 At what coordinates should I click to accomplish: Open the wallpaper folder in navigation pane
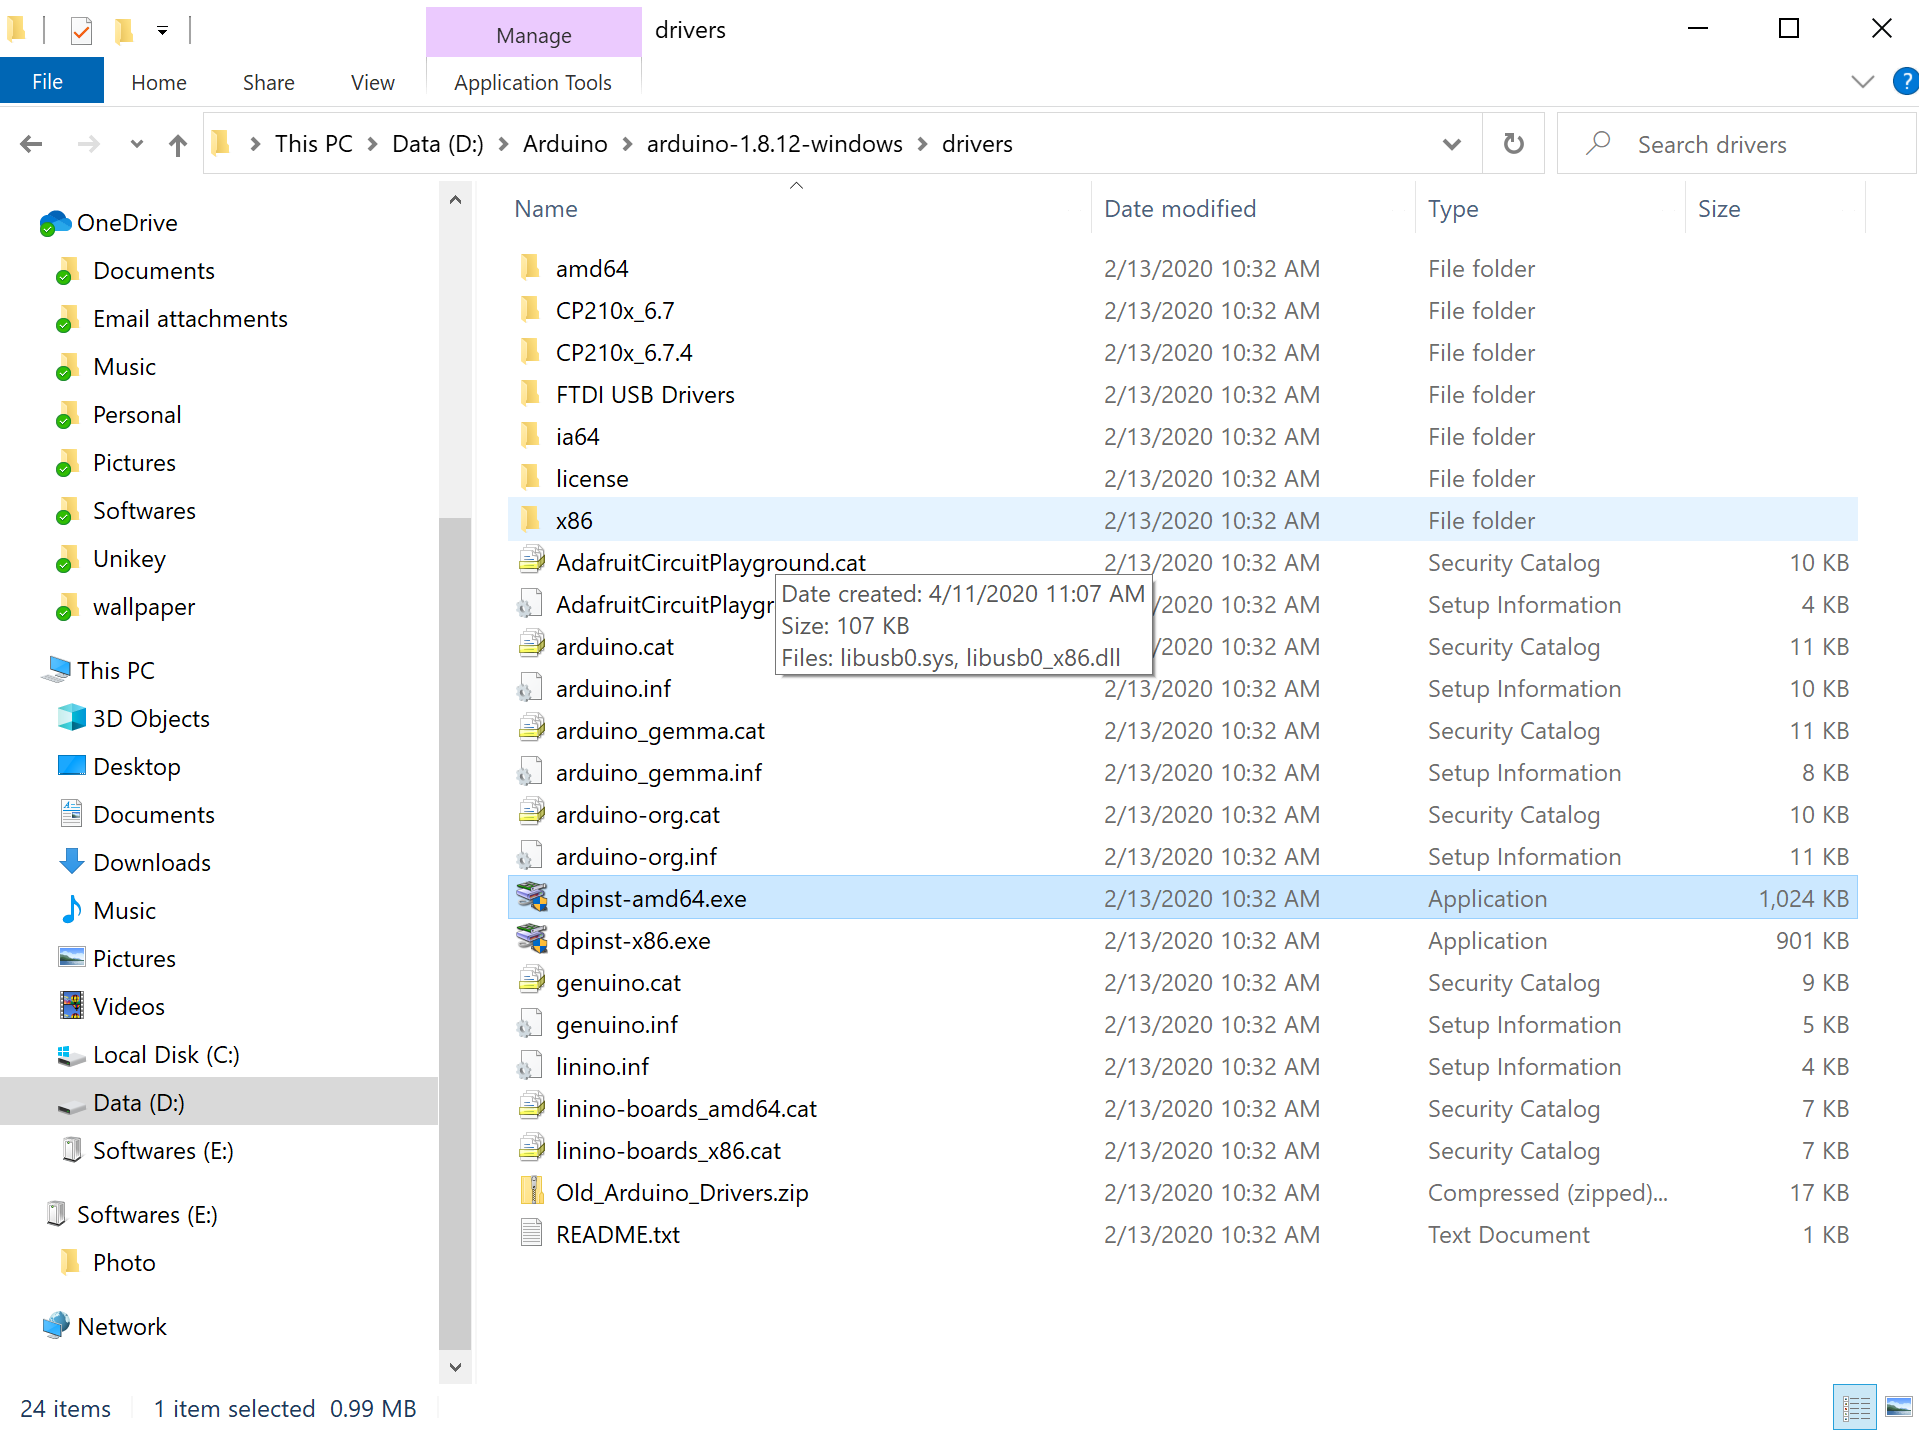pyautogui.click(x=144, y=606)
